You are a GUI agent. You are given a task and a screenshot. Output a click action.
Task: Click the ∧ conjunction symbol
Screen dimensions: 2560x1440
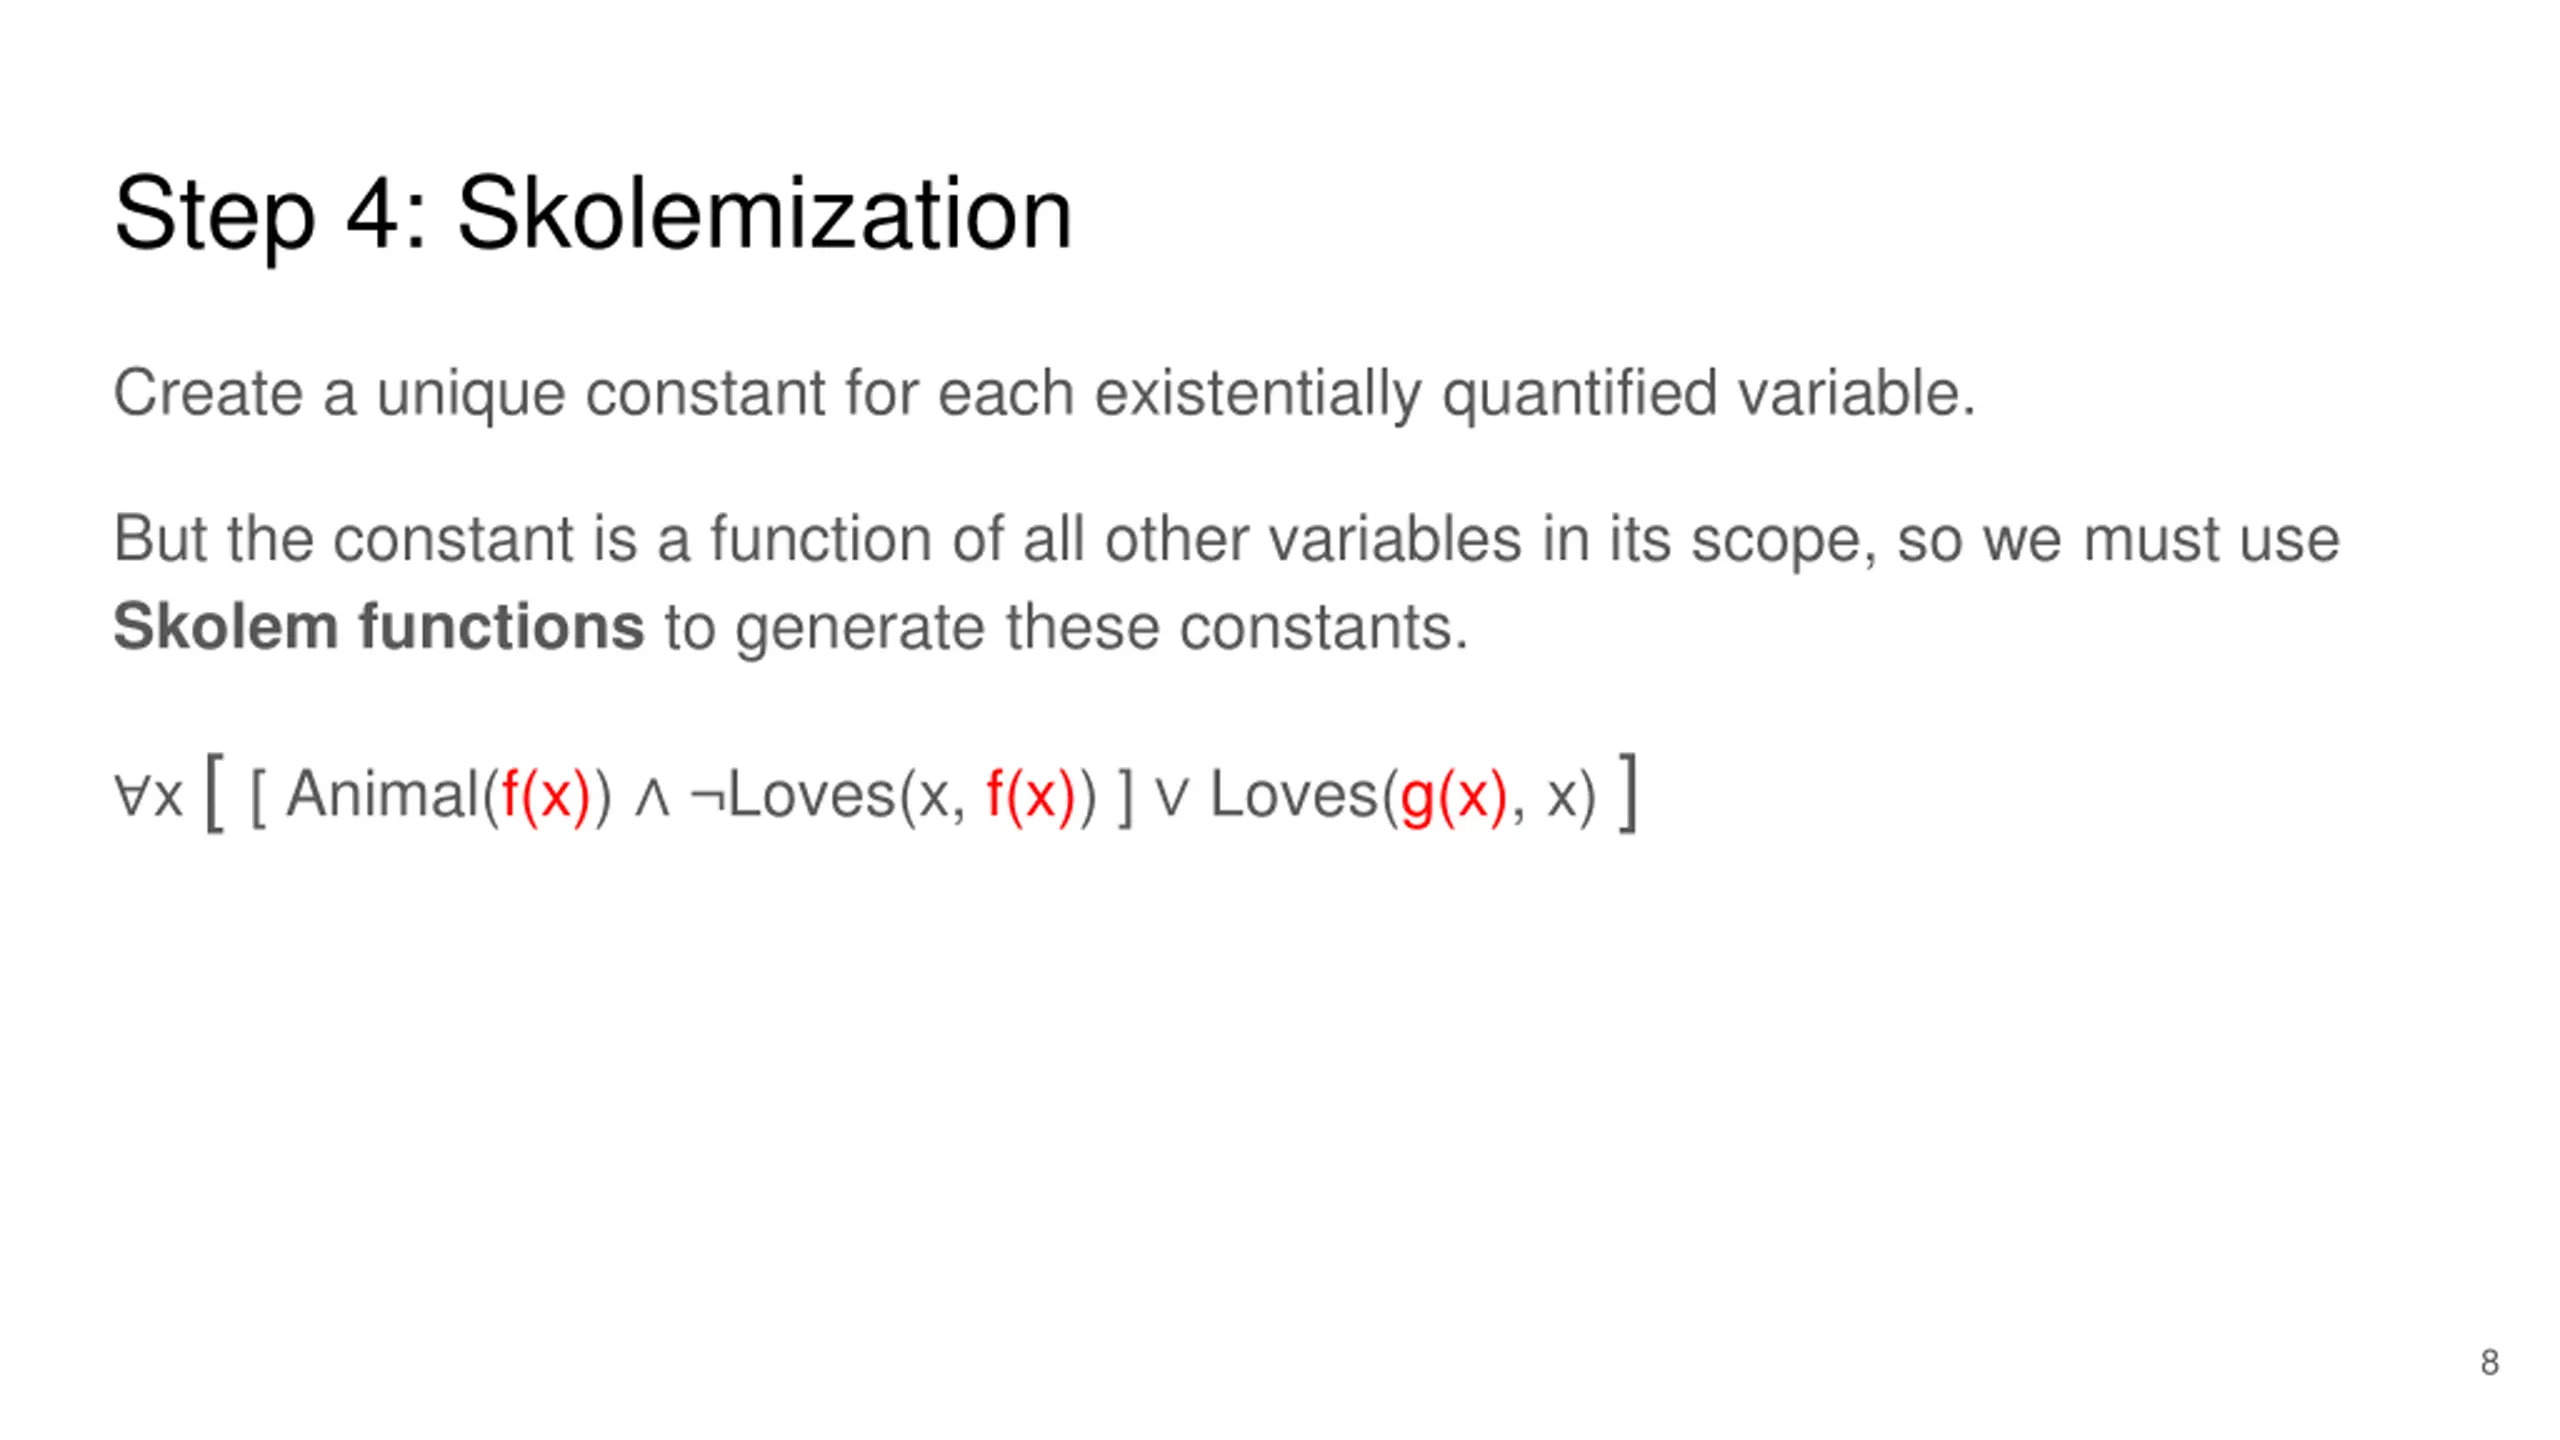pos(652,798)
